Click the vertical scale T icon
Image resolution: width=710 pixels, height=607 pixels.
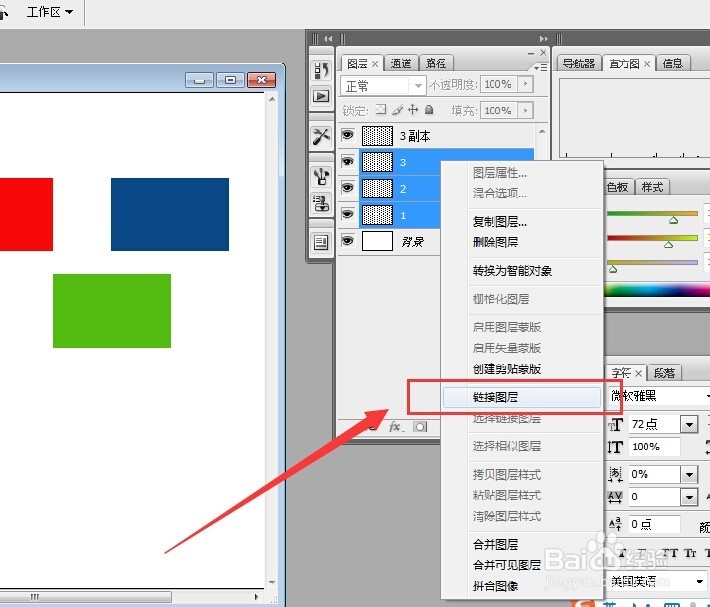[x=615, y=447]
